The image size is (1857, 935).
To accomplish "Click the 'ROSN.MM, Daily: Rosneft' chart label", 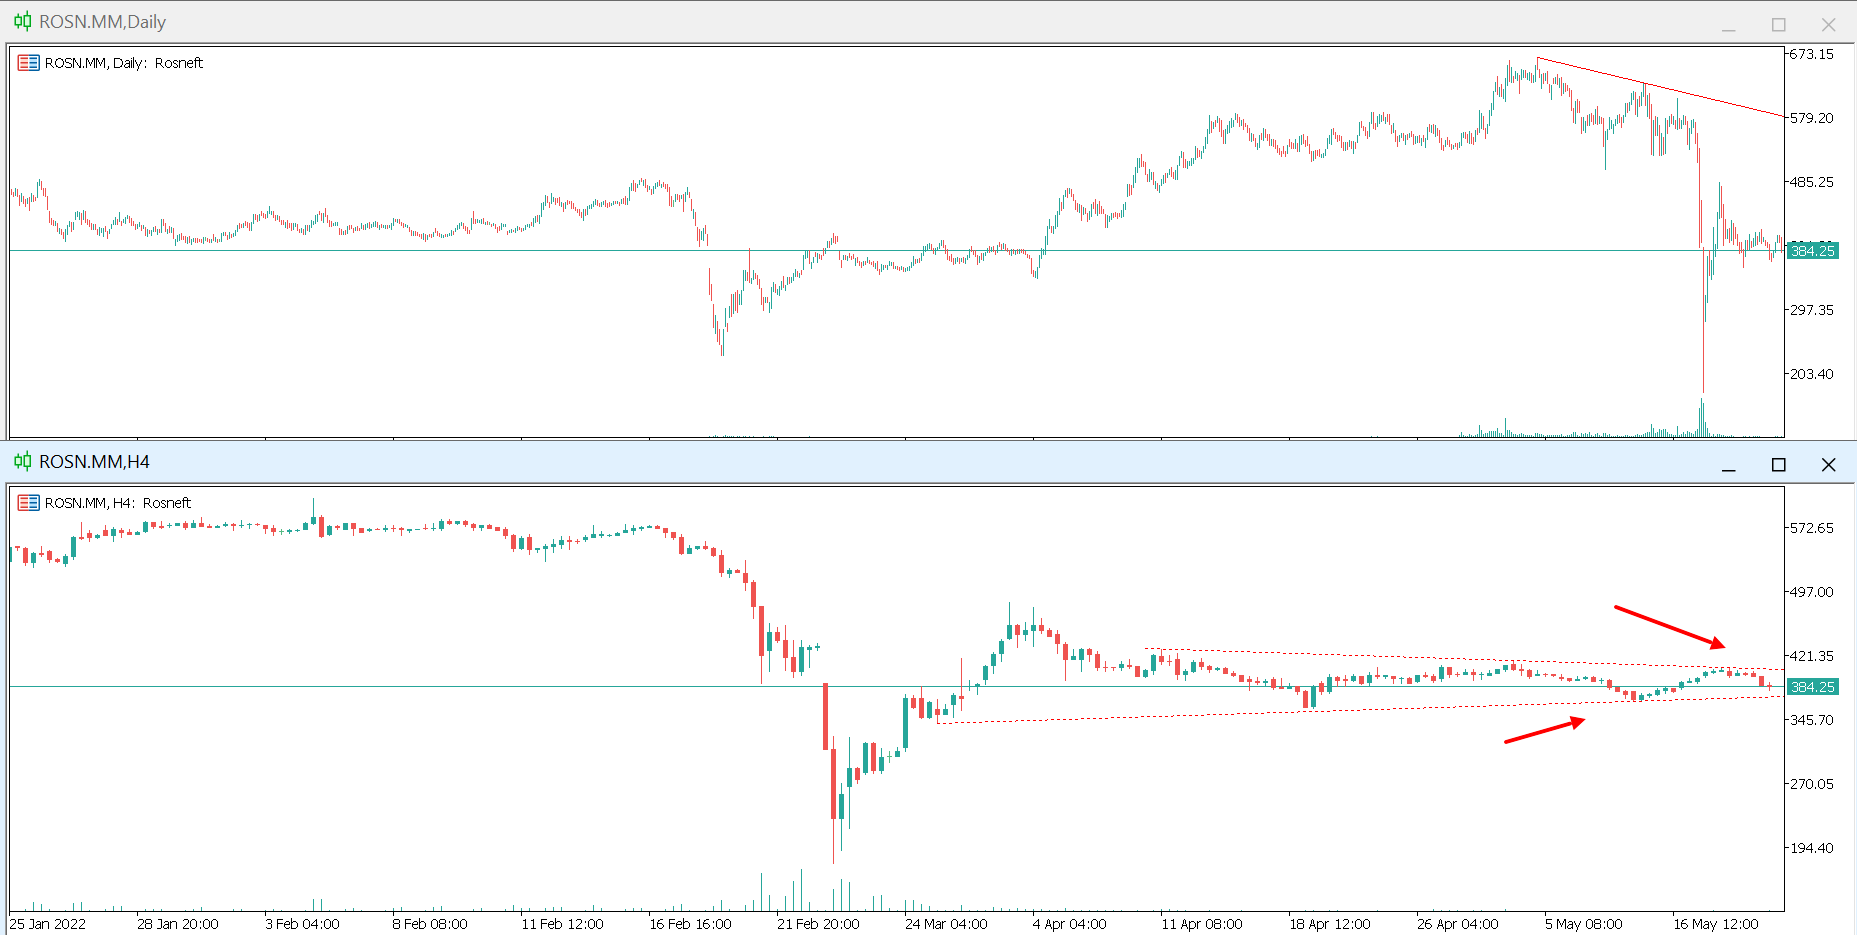I will (x=124, y=63).
